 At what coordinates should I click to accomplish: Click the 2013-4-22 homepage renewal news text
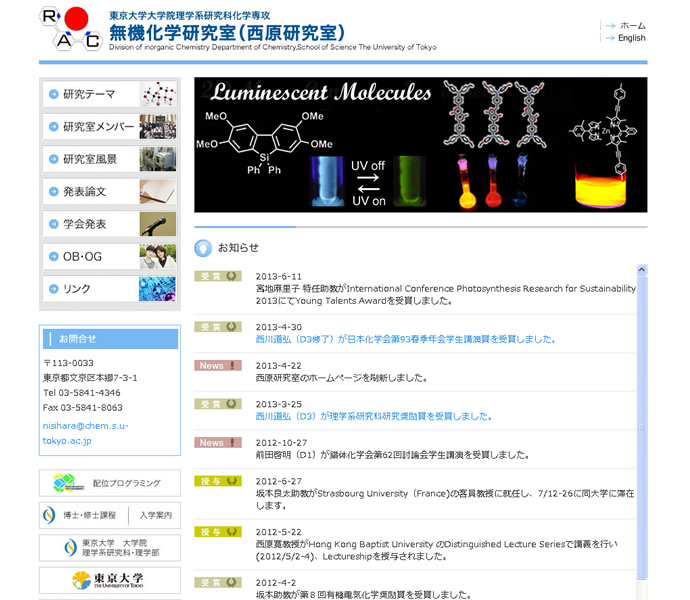(x=341, y=378)
